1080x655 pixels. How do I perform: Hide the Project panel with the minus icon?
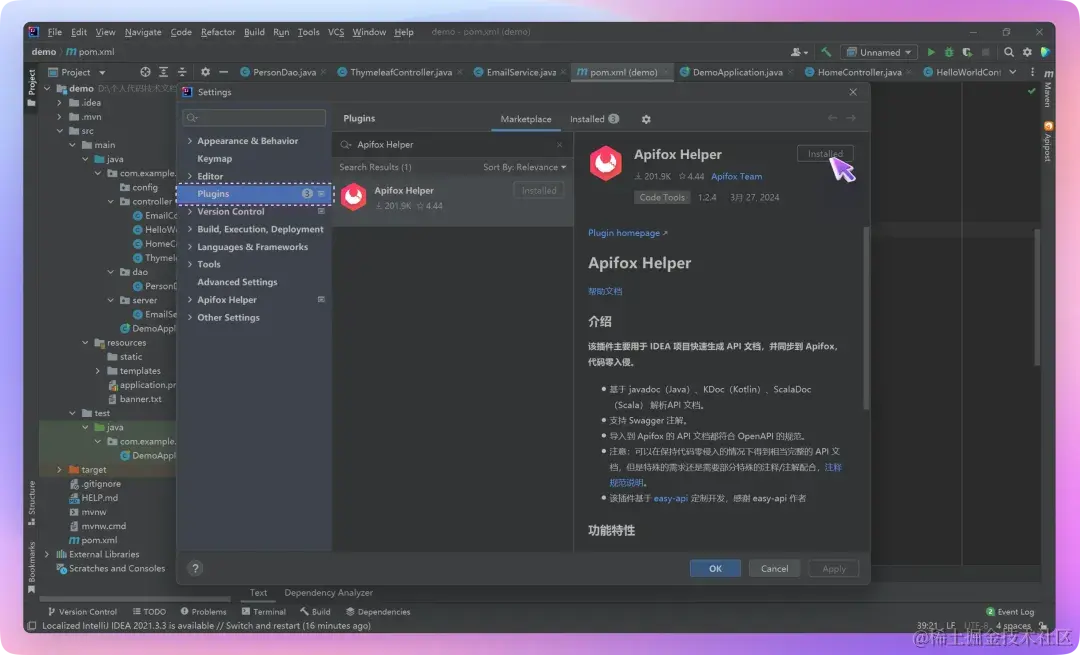tap(223, 72)
